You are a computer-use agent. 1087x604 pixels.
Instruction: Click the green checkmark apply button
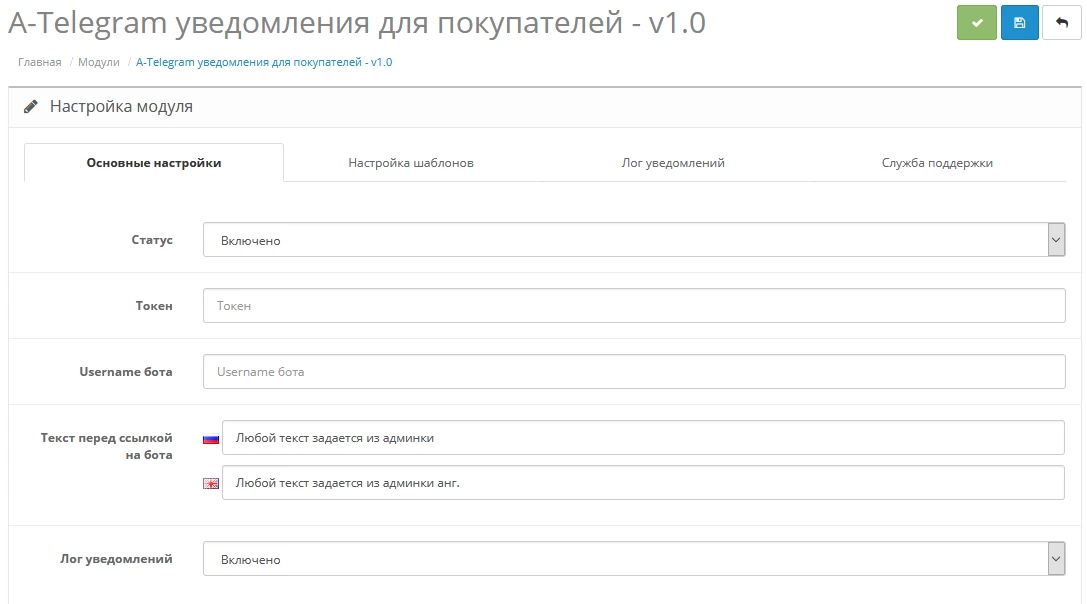pos(976,23)
